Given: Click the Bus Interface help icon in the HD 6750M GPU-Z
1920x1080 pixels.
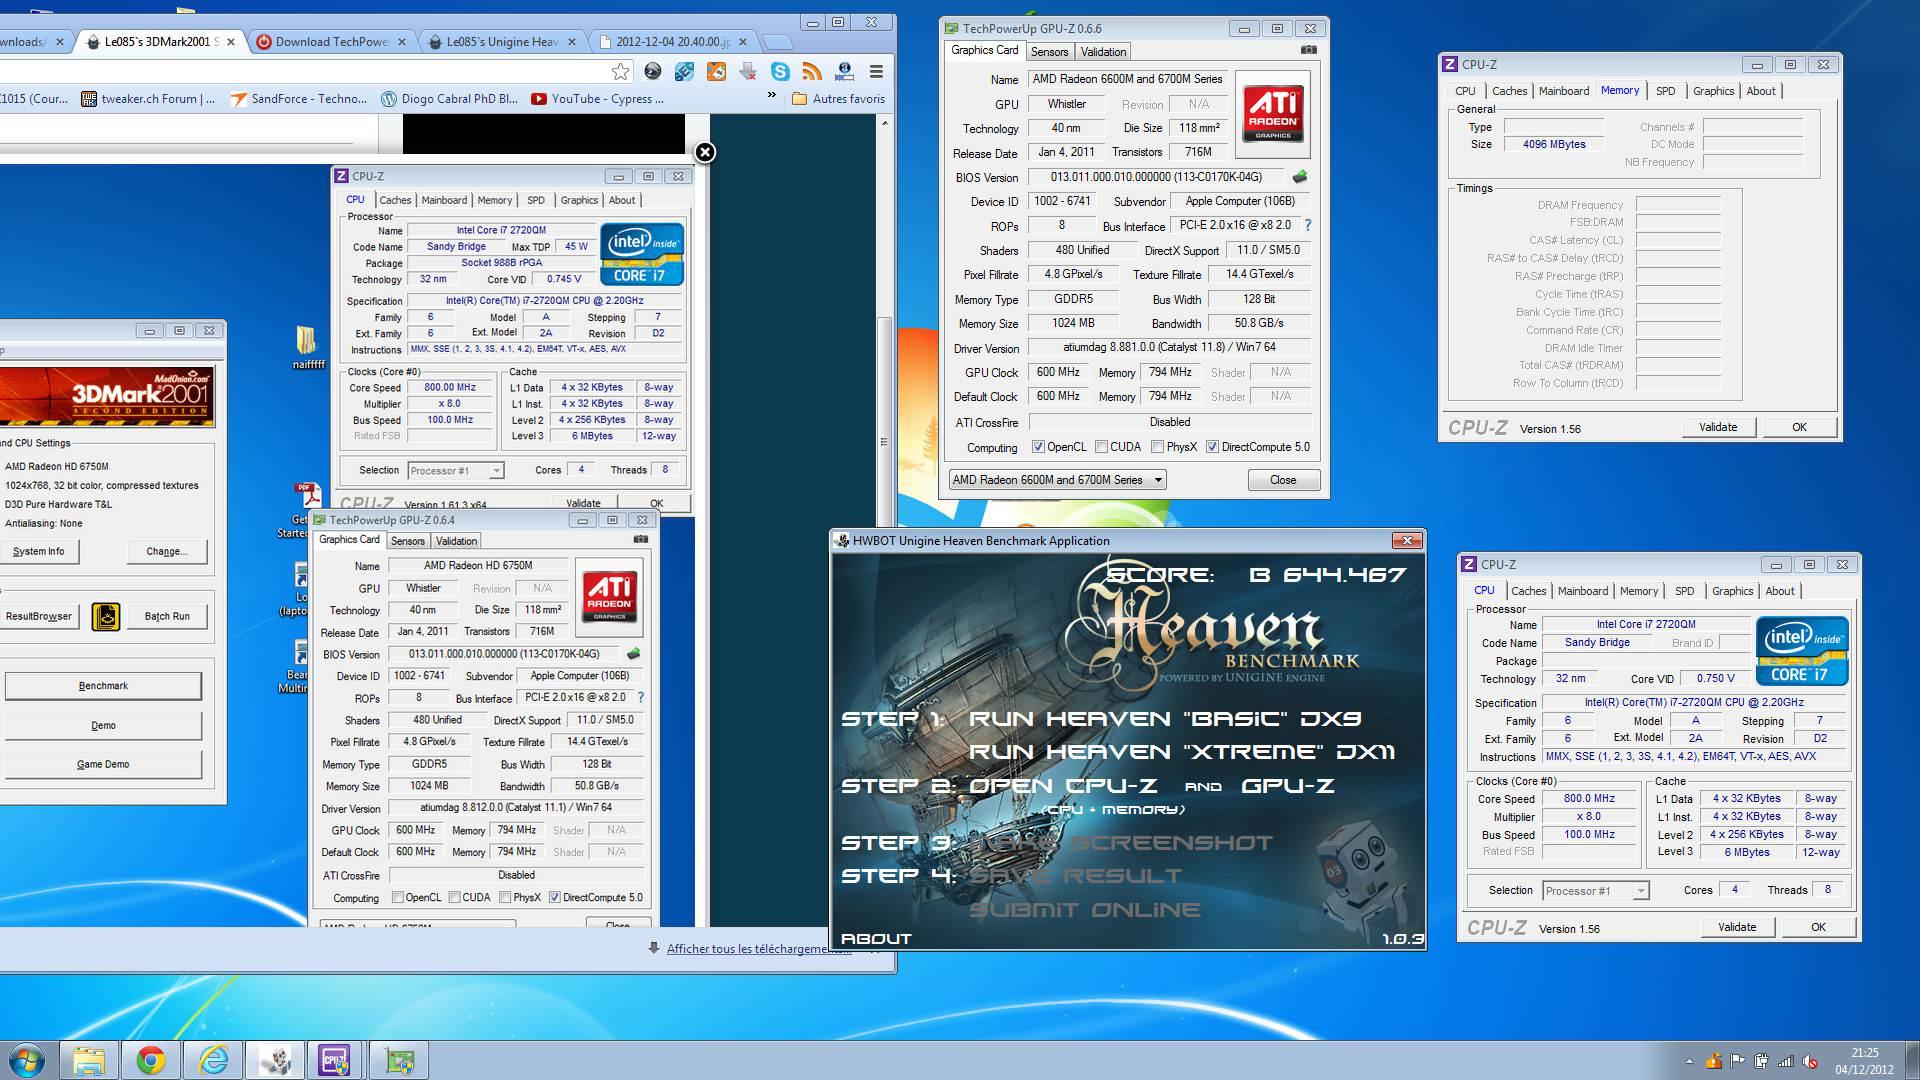Looking at the screenshot, I should tap(640, 697).
